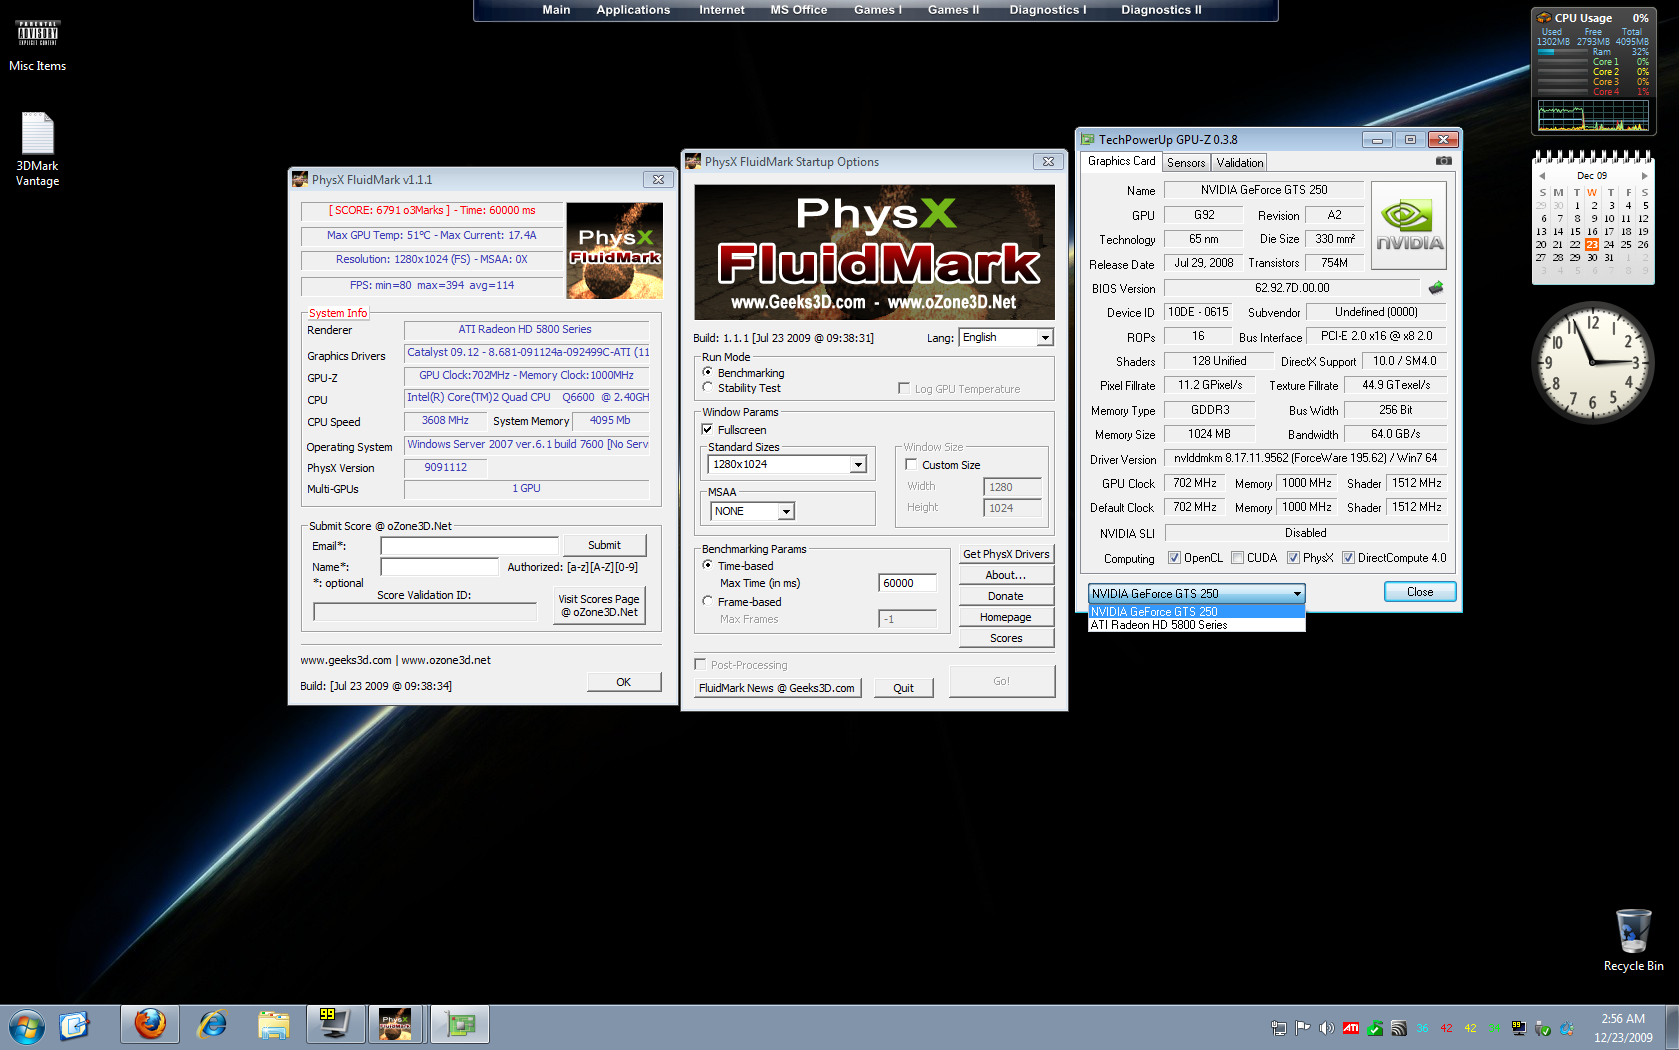
Task: Click the Max Time 60000 input field
Action: tap(907, 583)
